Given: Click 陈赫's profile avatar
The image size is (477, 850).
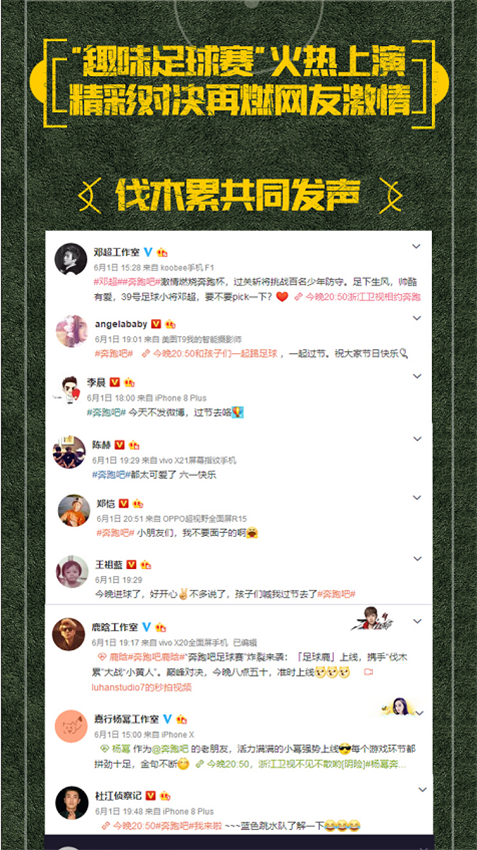Looking at the screenshot, I should (69, 452).
